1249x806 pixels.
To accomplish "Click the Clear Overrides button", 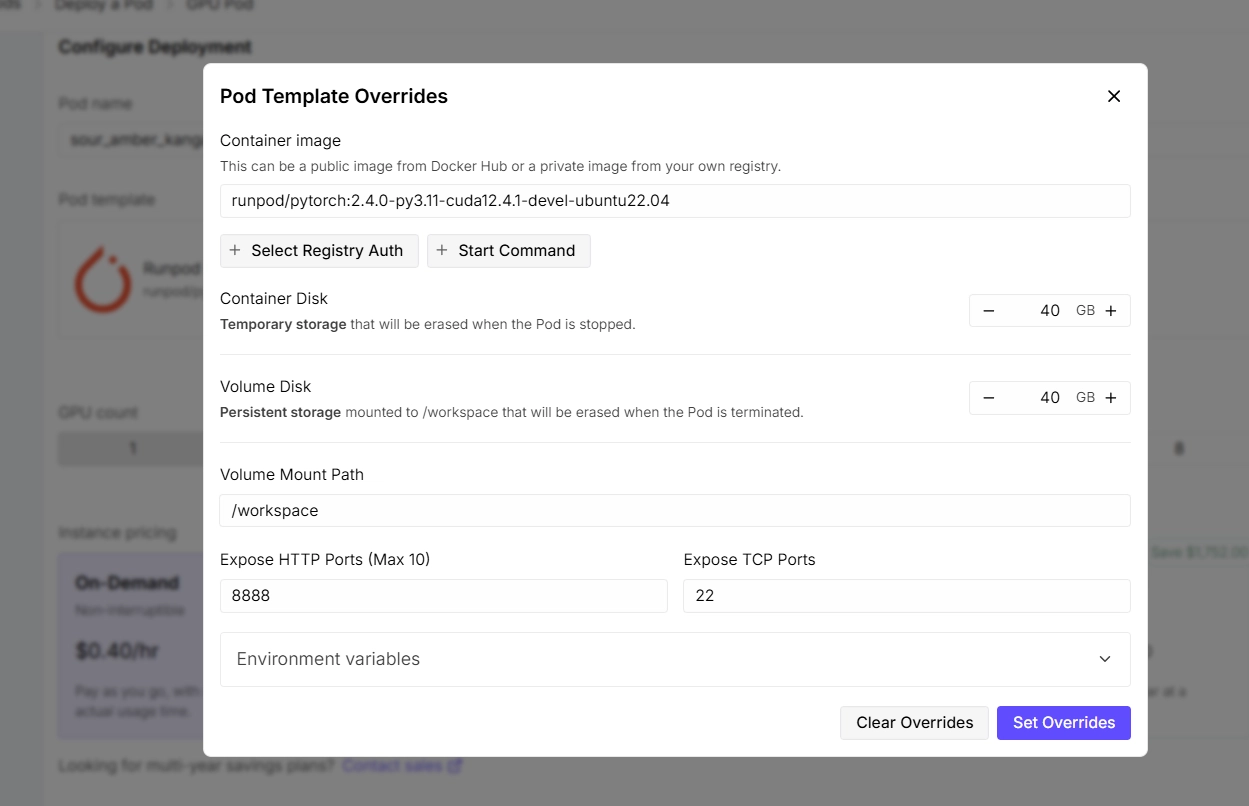I will click(x=915, y=723).
